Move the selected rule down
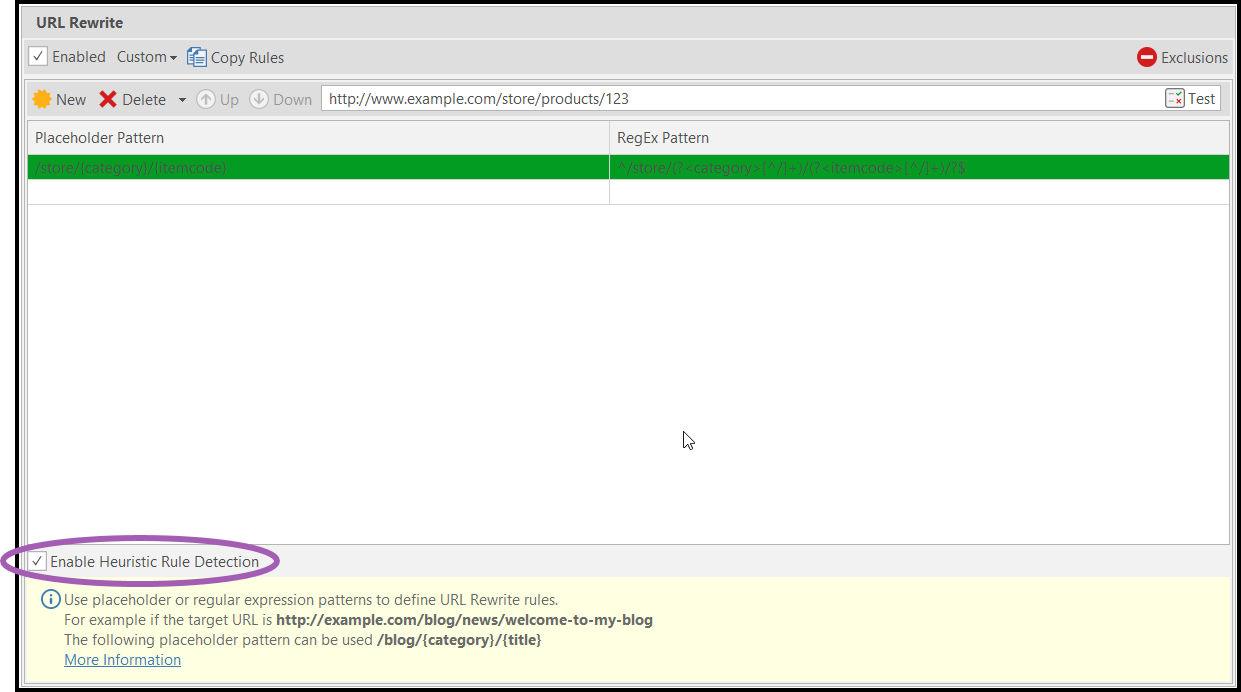This screenshot has width=1241, height=692. [x=281, y=98]
